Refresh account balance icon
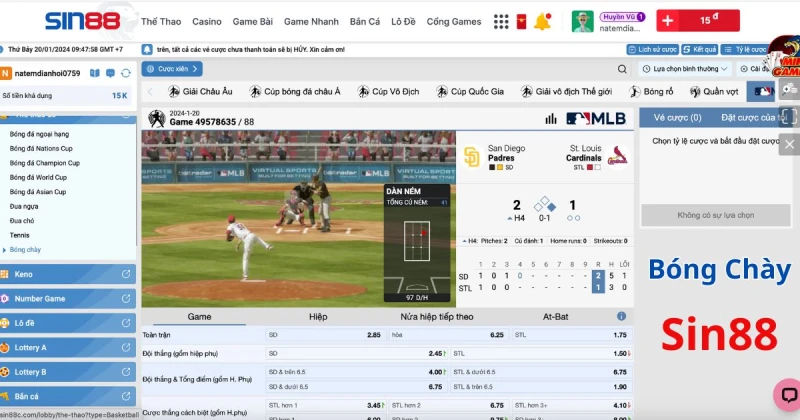 pos(126,73)
